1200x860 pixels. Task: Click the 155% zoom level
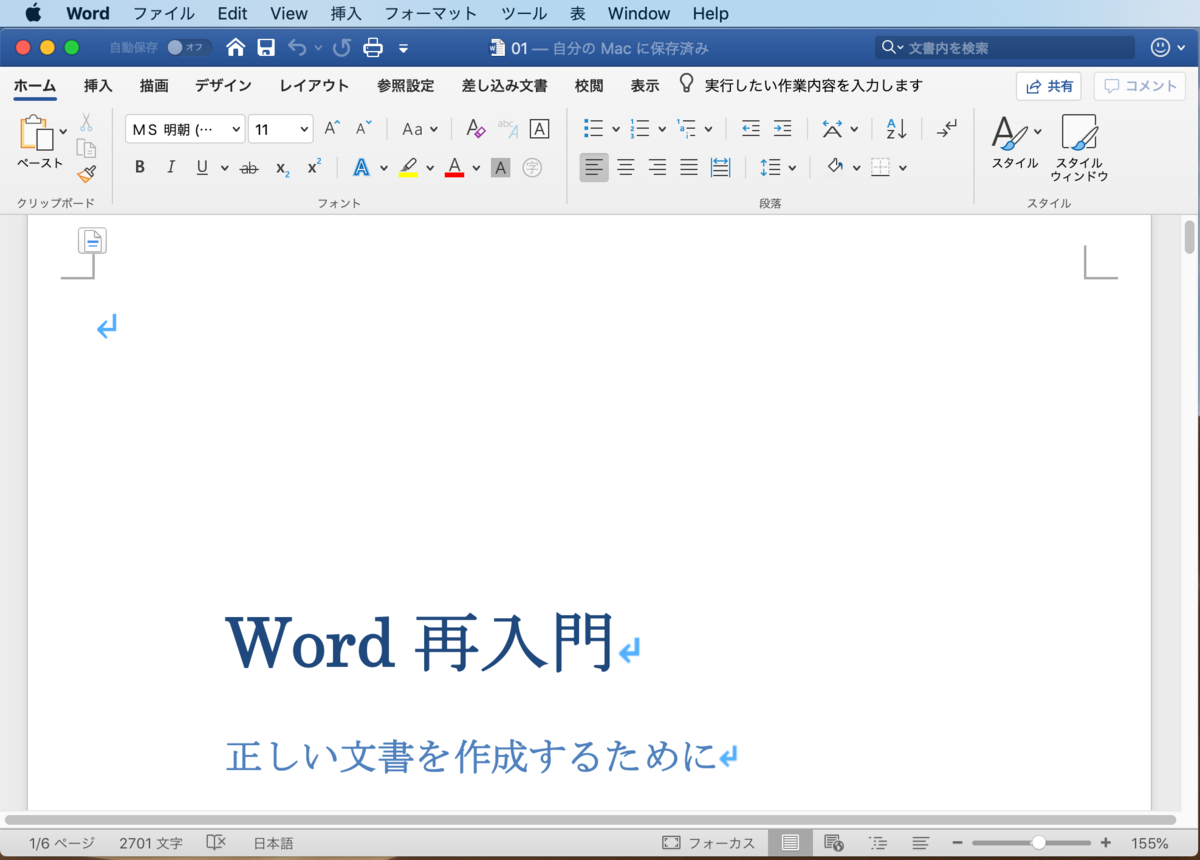coord(1150,843)
